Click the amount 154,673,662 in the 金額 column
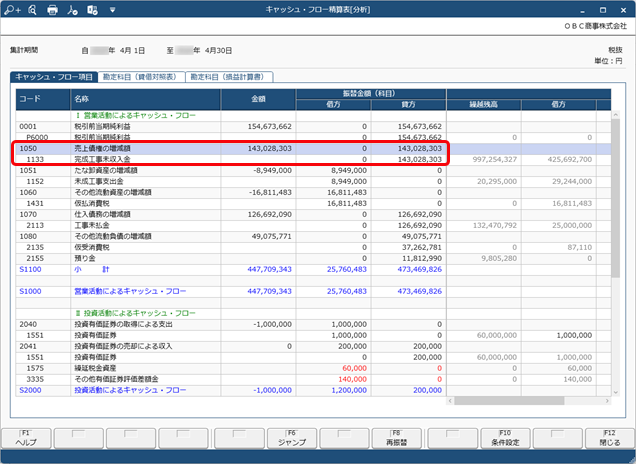The height and width of the screenshot is (464, 636). tap(270, 127)
